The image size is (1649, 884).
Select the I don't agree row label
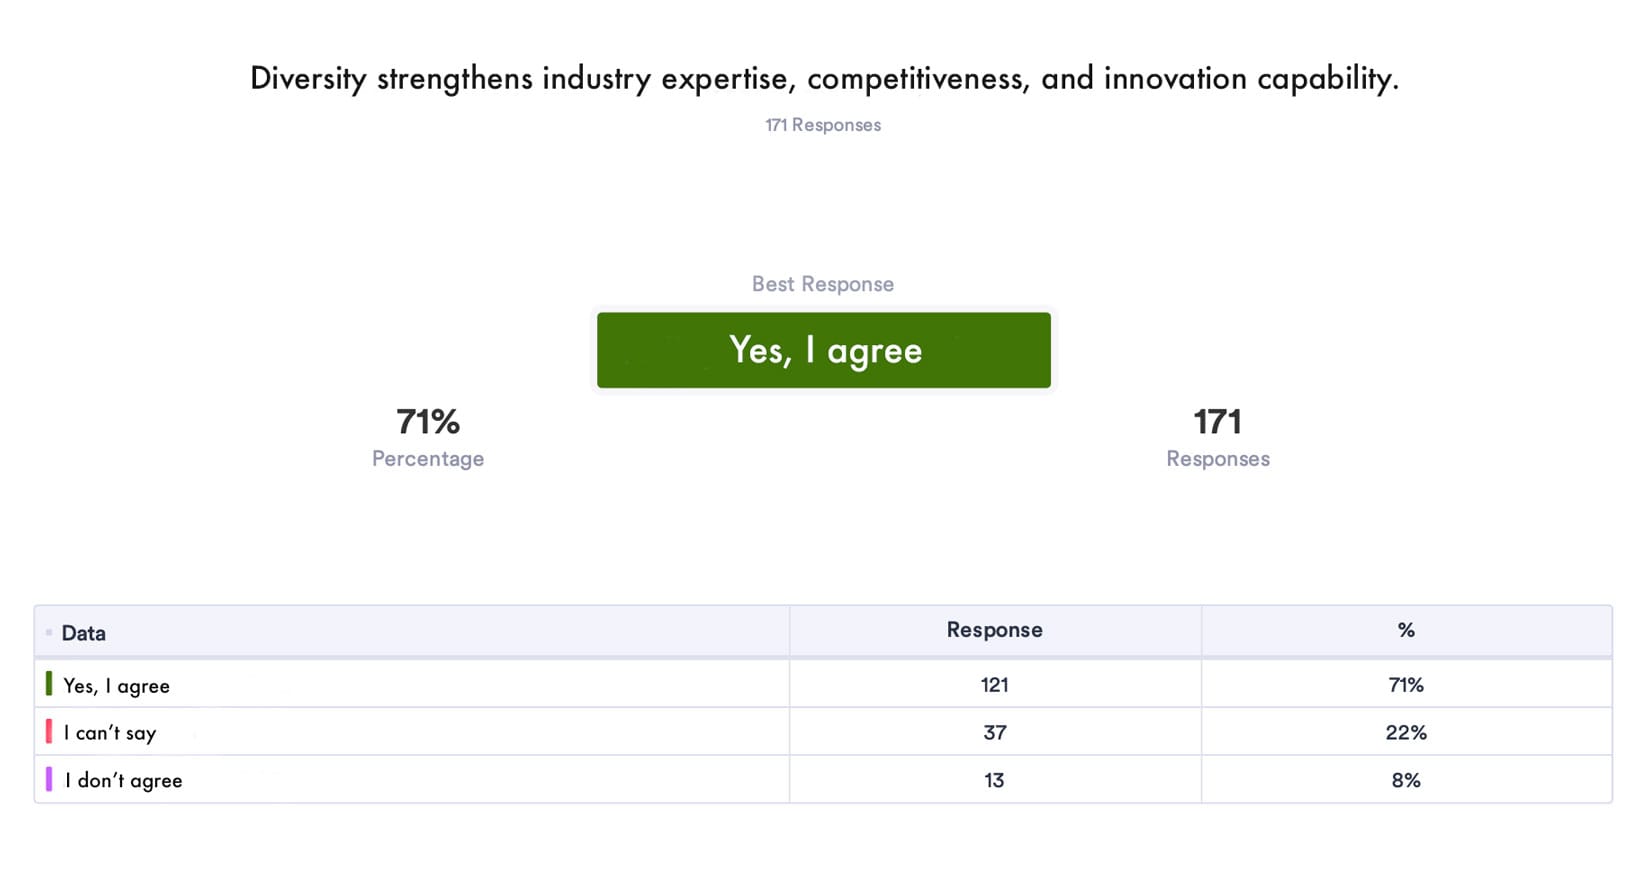tap(124, 781)
